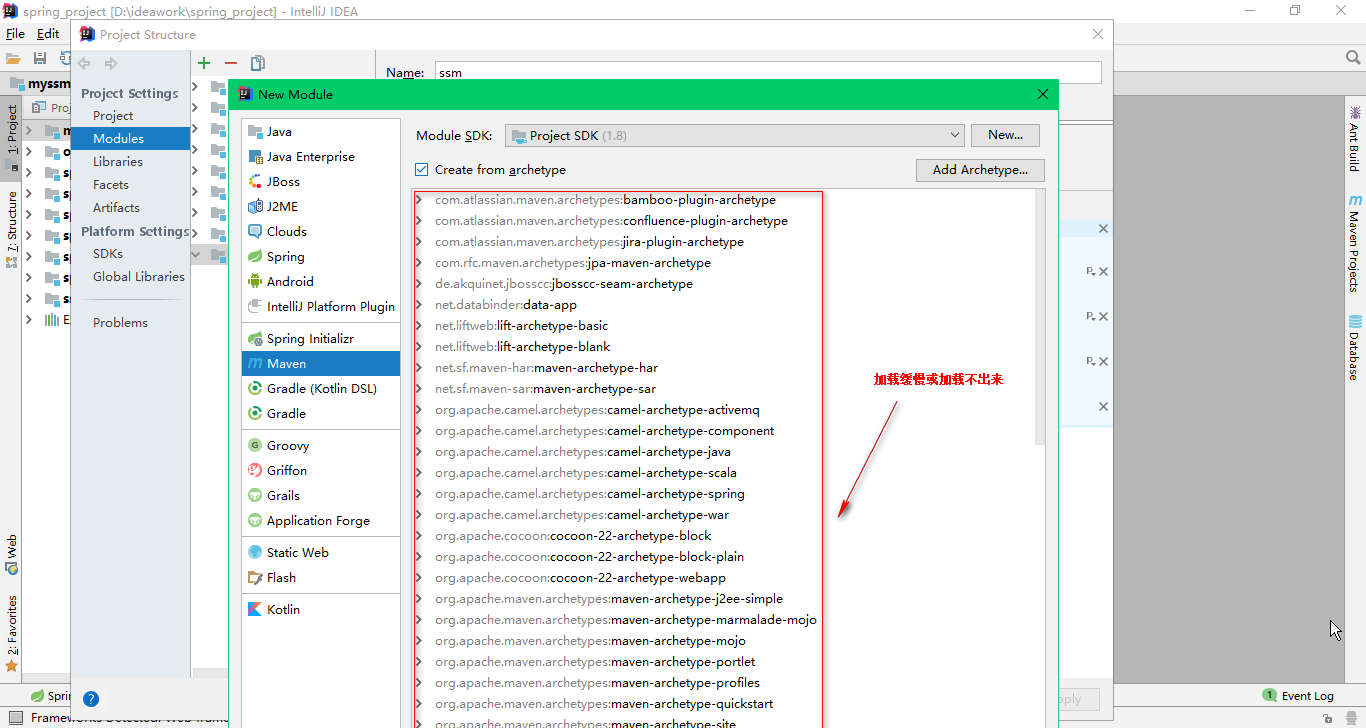Click the Add Archetype... button

[980, 170]
